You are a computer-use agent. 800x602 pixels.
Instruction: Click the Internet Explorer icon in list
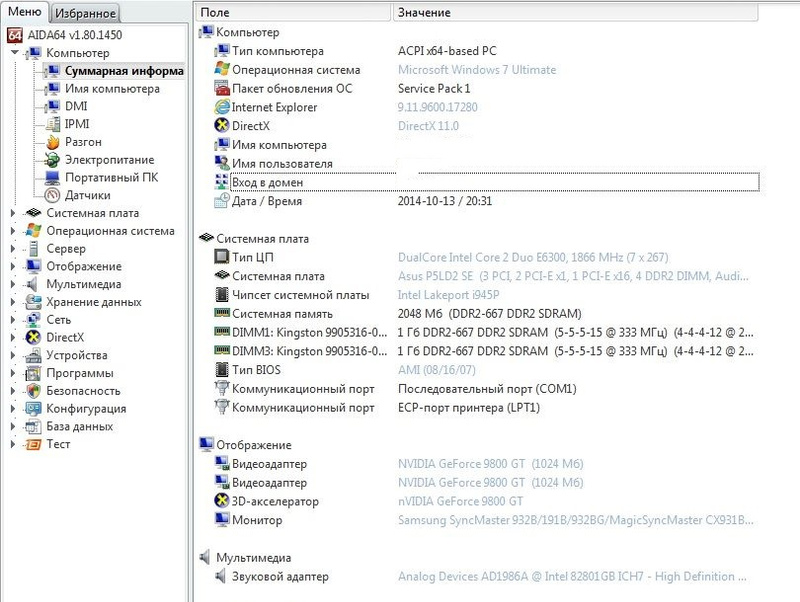(x=222, y=108)
